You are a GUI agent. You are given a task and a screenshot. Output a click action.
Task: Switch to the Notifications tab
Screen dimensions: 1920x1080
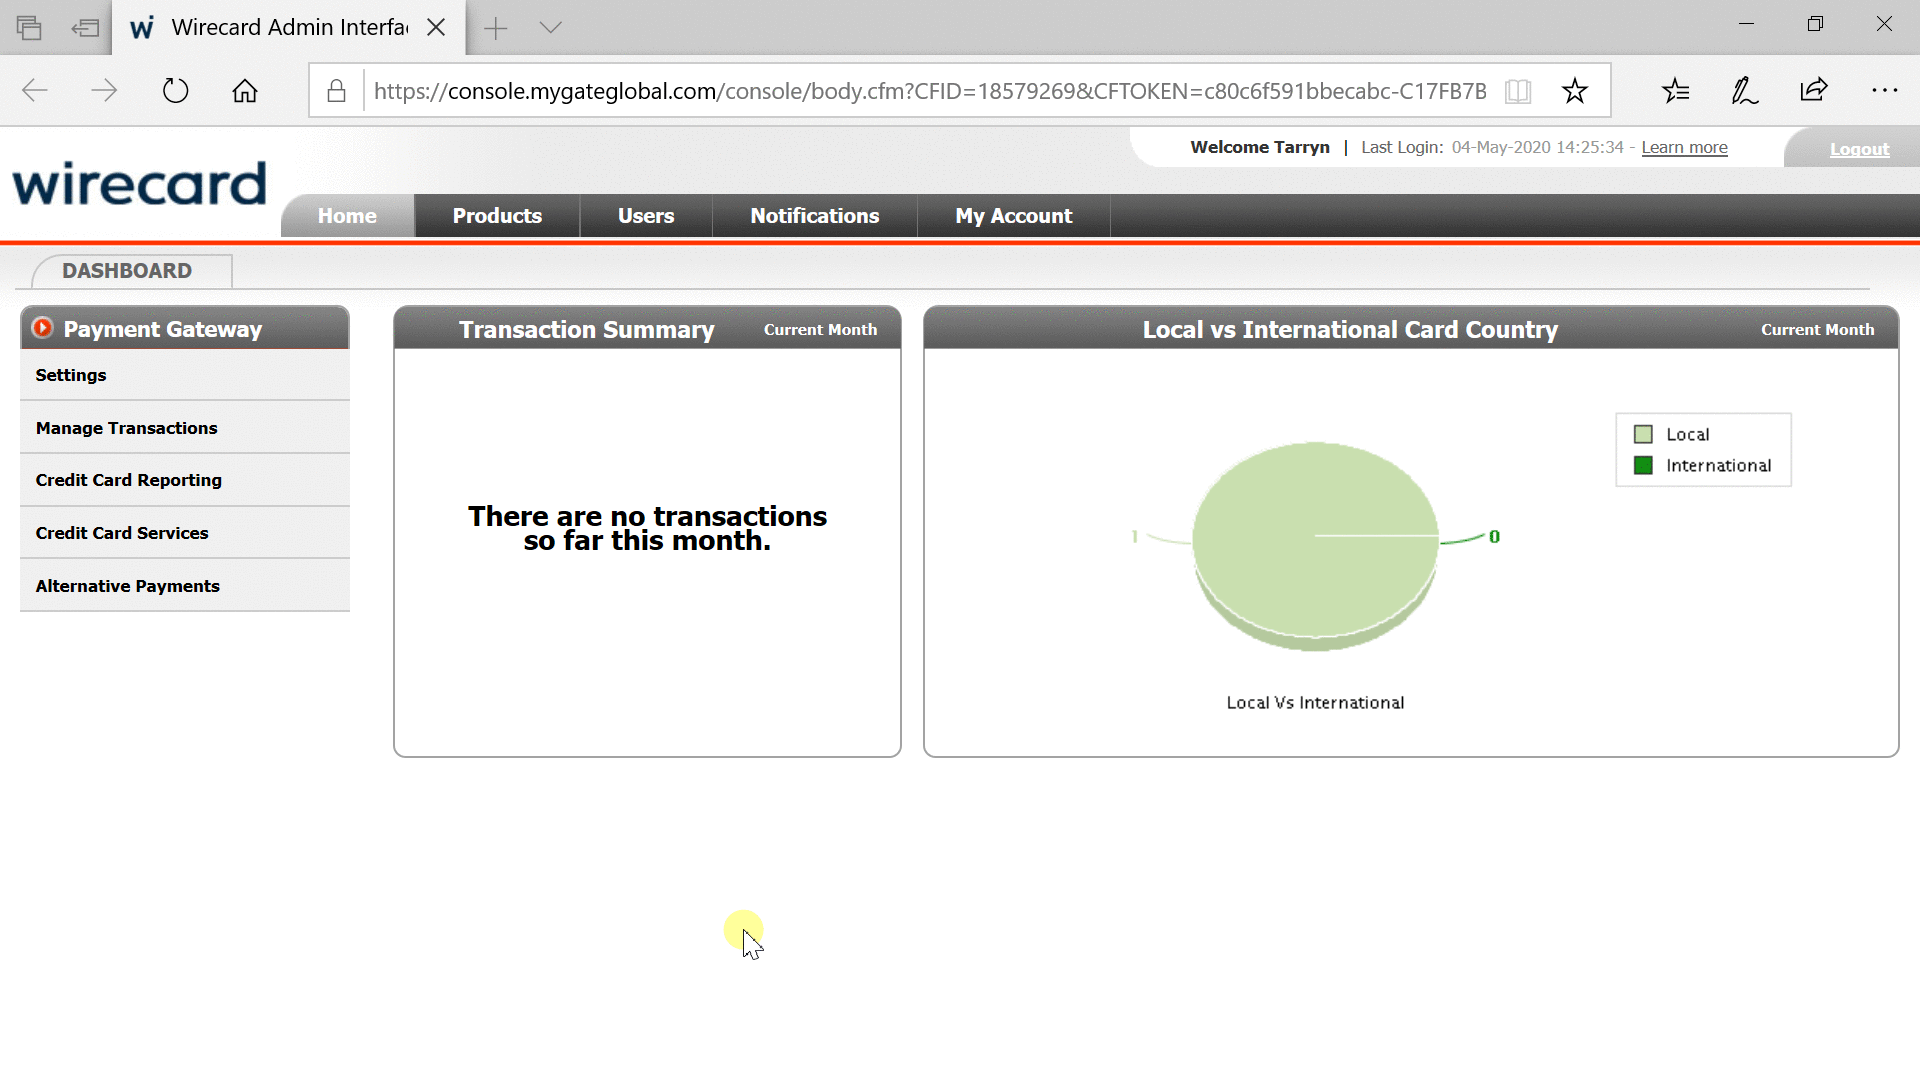point(814,216)
